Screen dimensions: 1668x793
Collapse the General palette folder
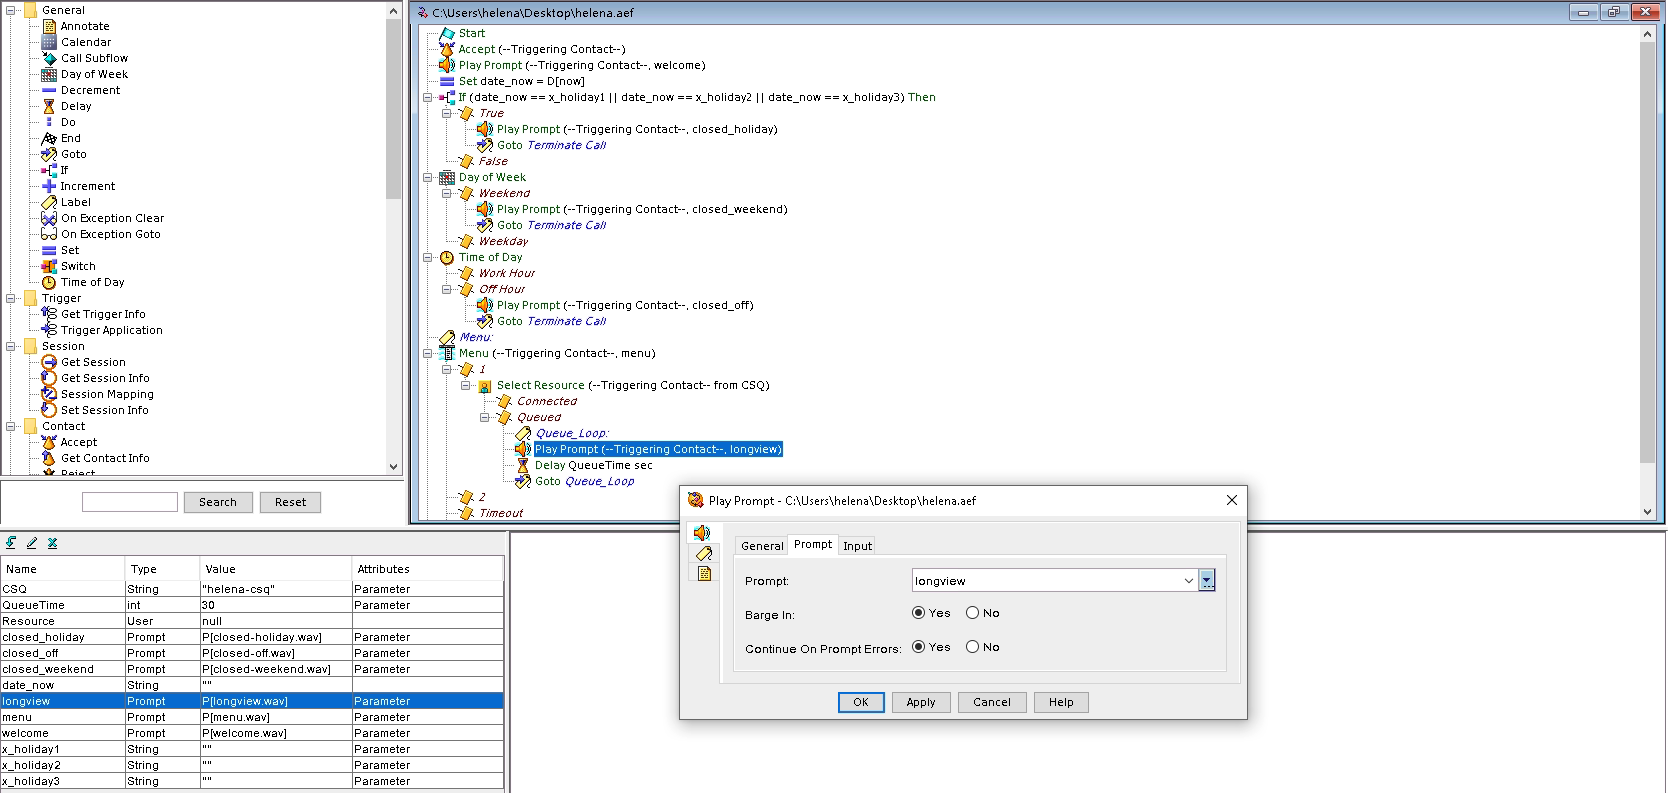point(11,10)
